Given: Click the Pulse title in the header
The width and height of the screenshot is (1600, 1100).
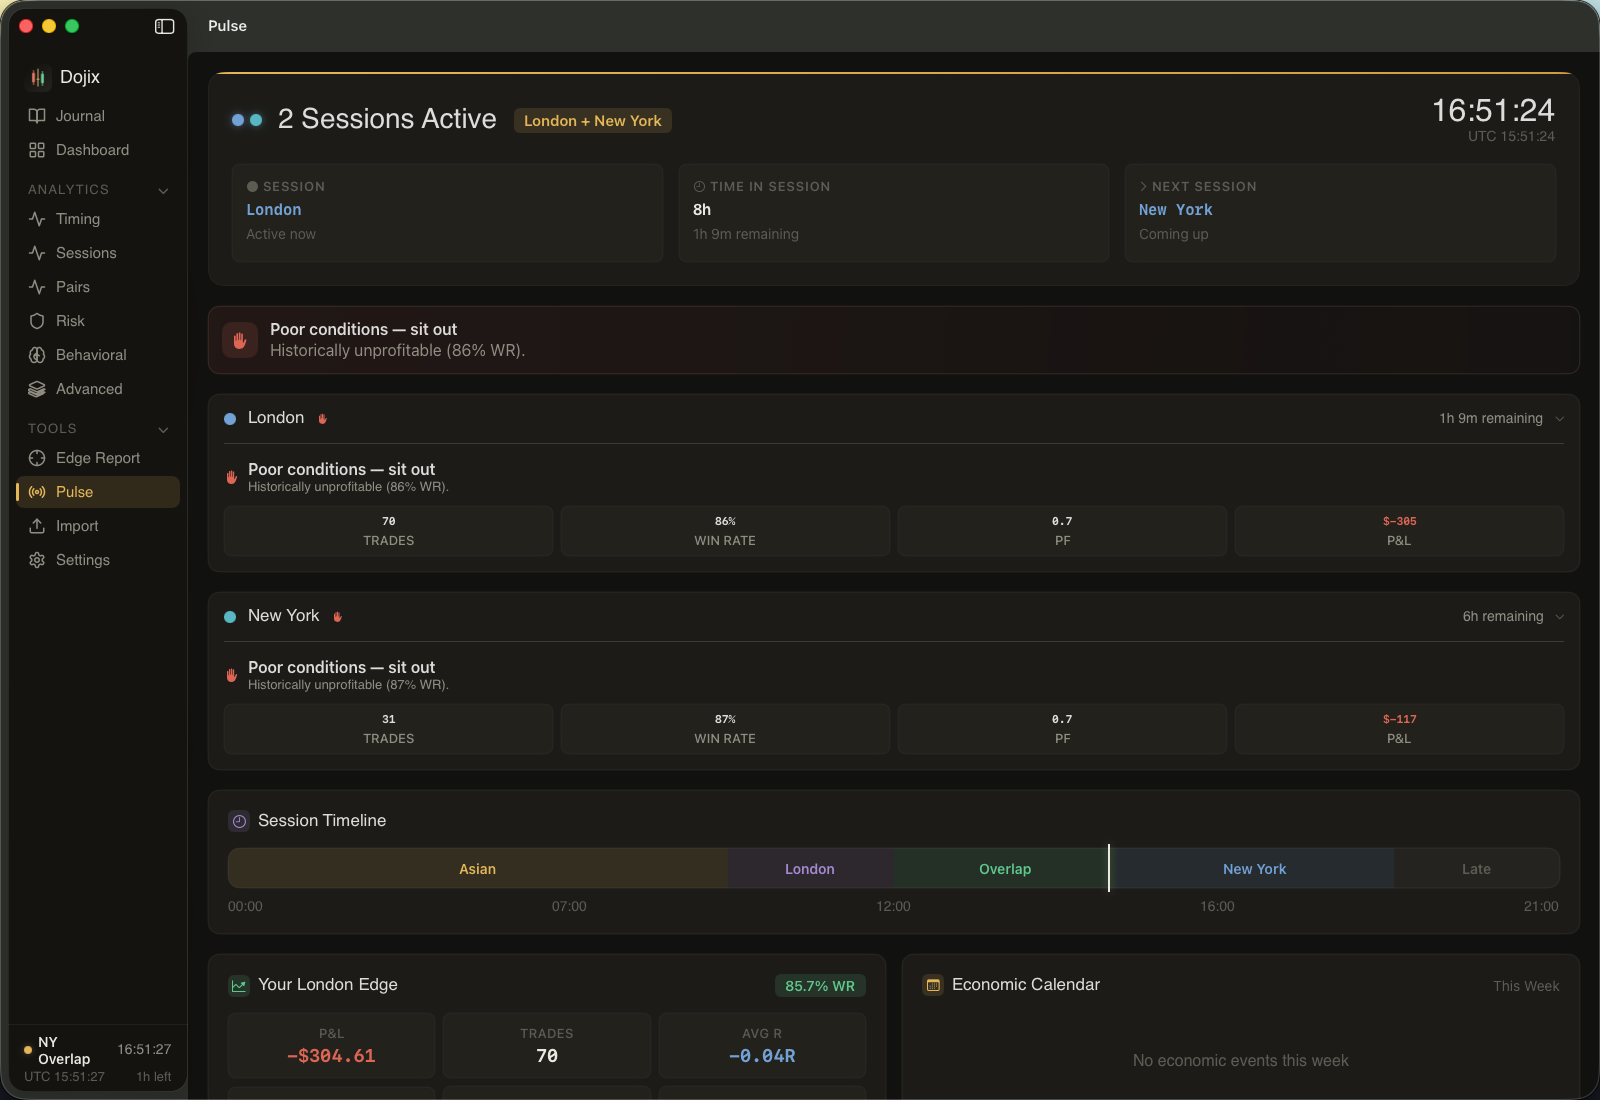Looking at the screenshot, I should point(227,26).
